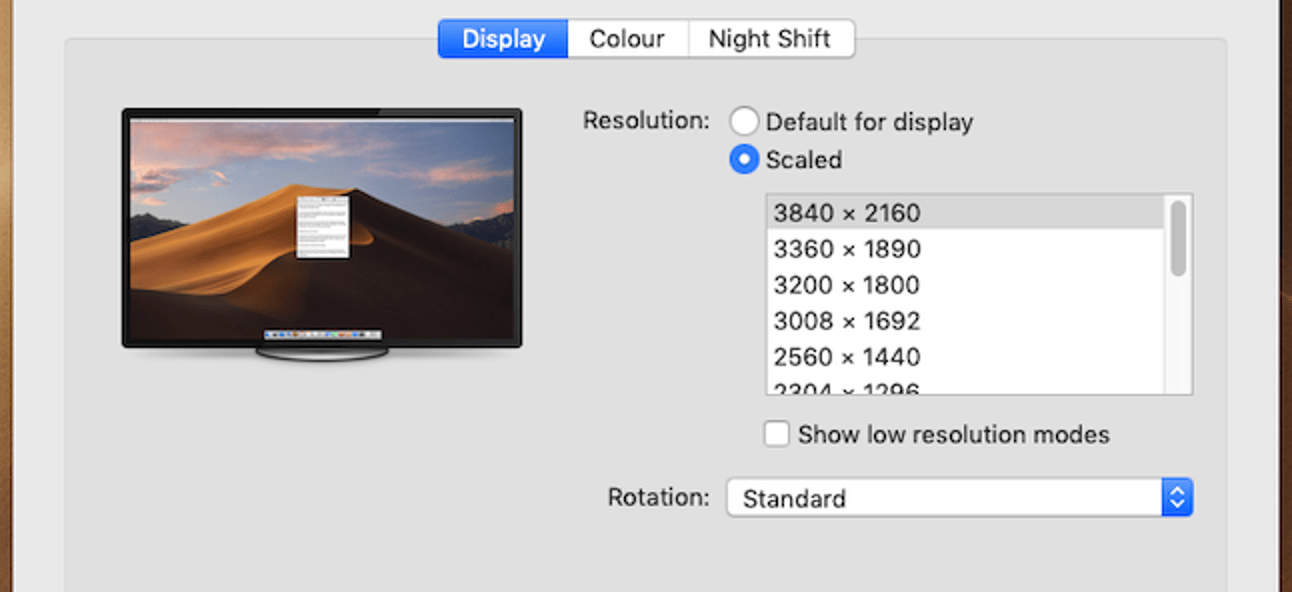Click the Rotation dropdown's blue chevron arrows
Screen dimensions: 1292x592
point(1178,497)
